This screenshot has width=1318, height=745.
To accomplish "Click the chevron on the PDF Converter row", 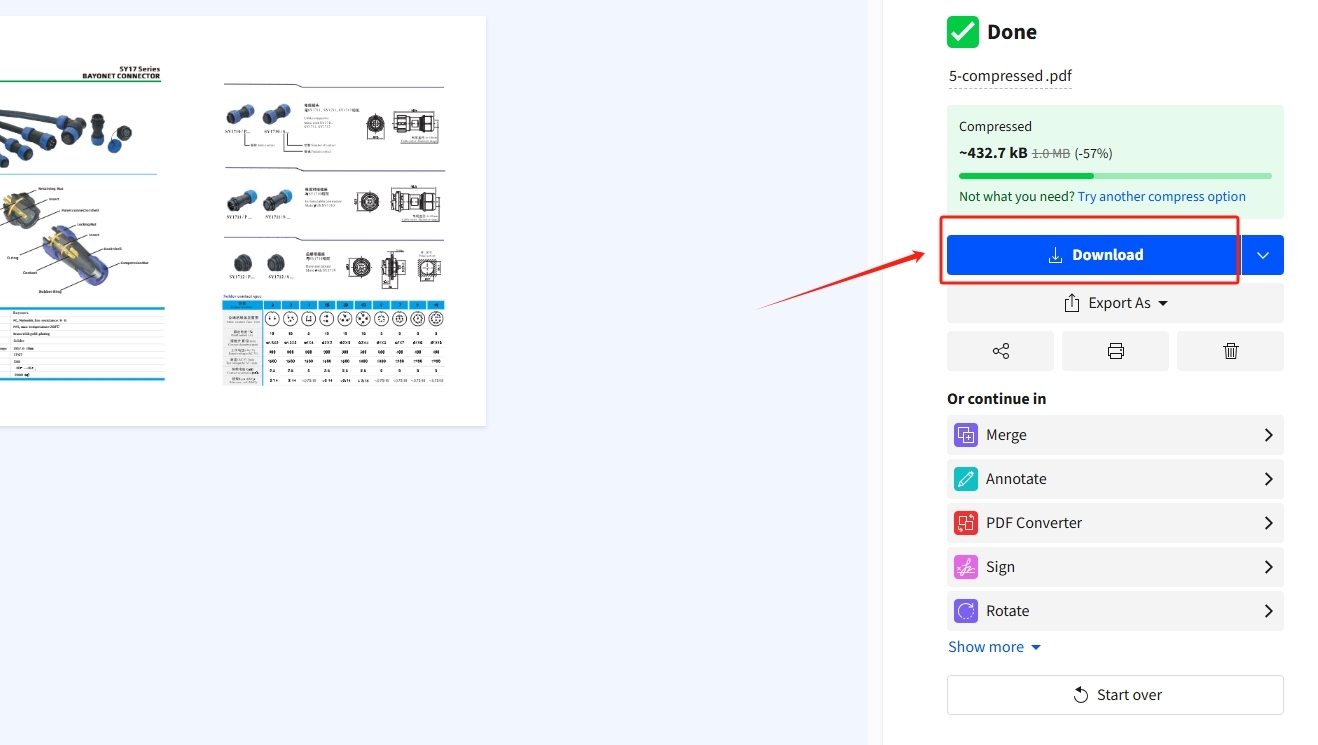I will pos(1268,523).
